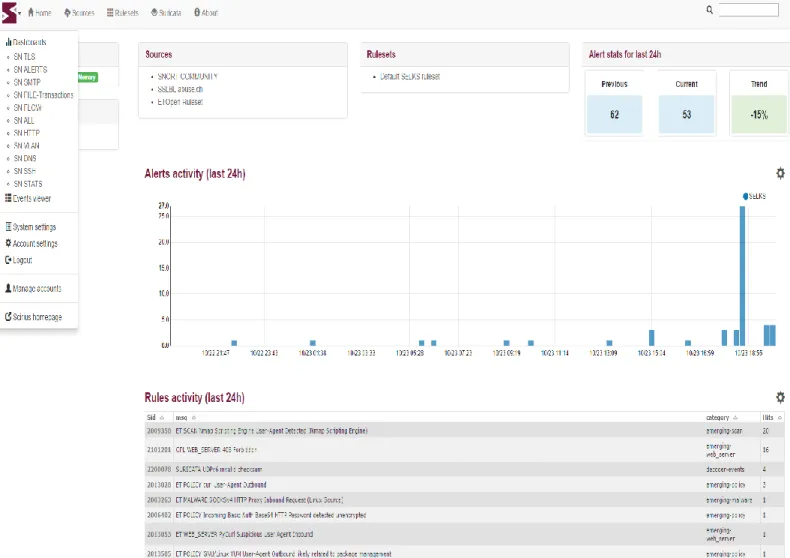Toggle SELKS legend in chart
The width and height of the screenshot is (790, 558).
754,196
